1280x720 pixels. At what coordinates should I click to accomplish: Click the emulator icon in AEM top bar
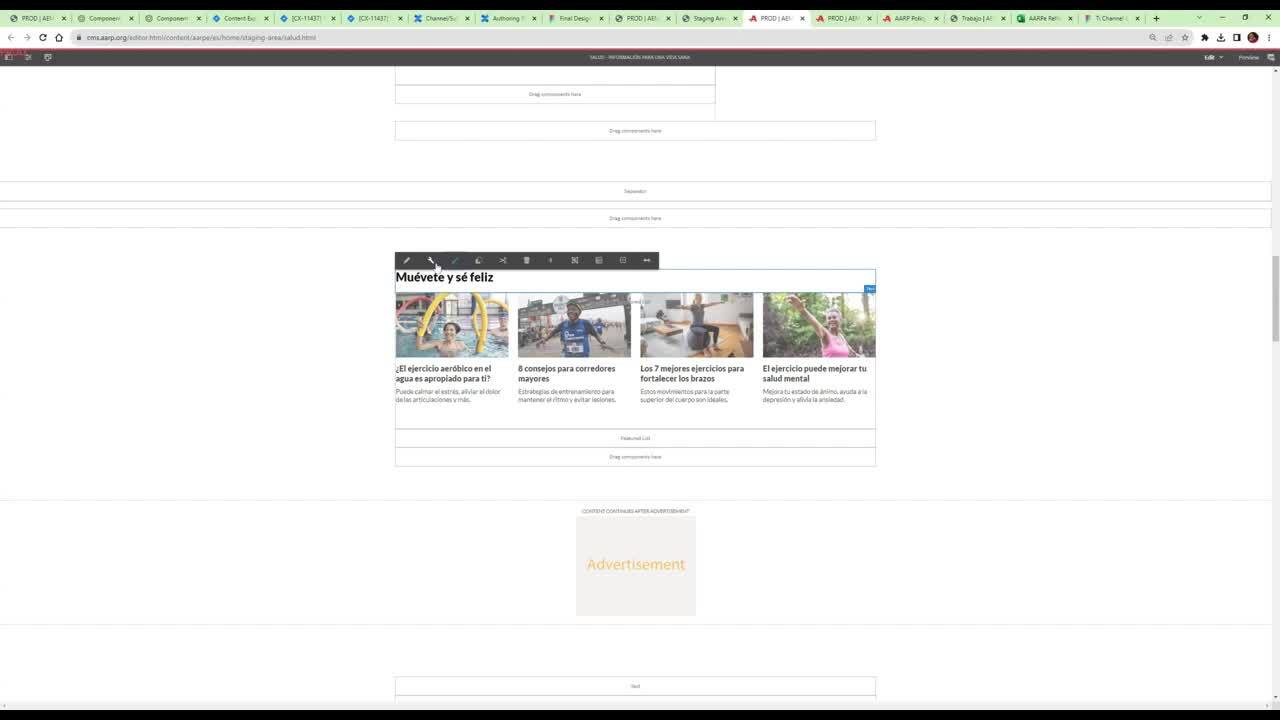point(47,57)
